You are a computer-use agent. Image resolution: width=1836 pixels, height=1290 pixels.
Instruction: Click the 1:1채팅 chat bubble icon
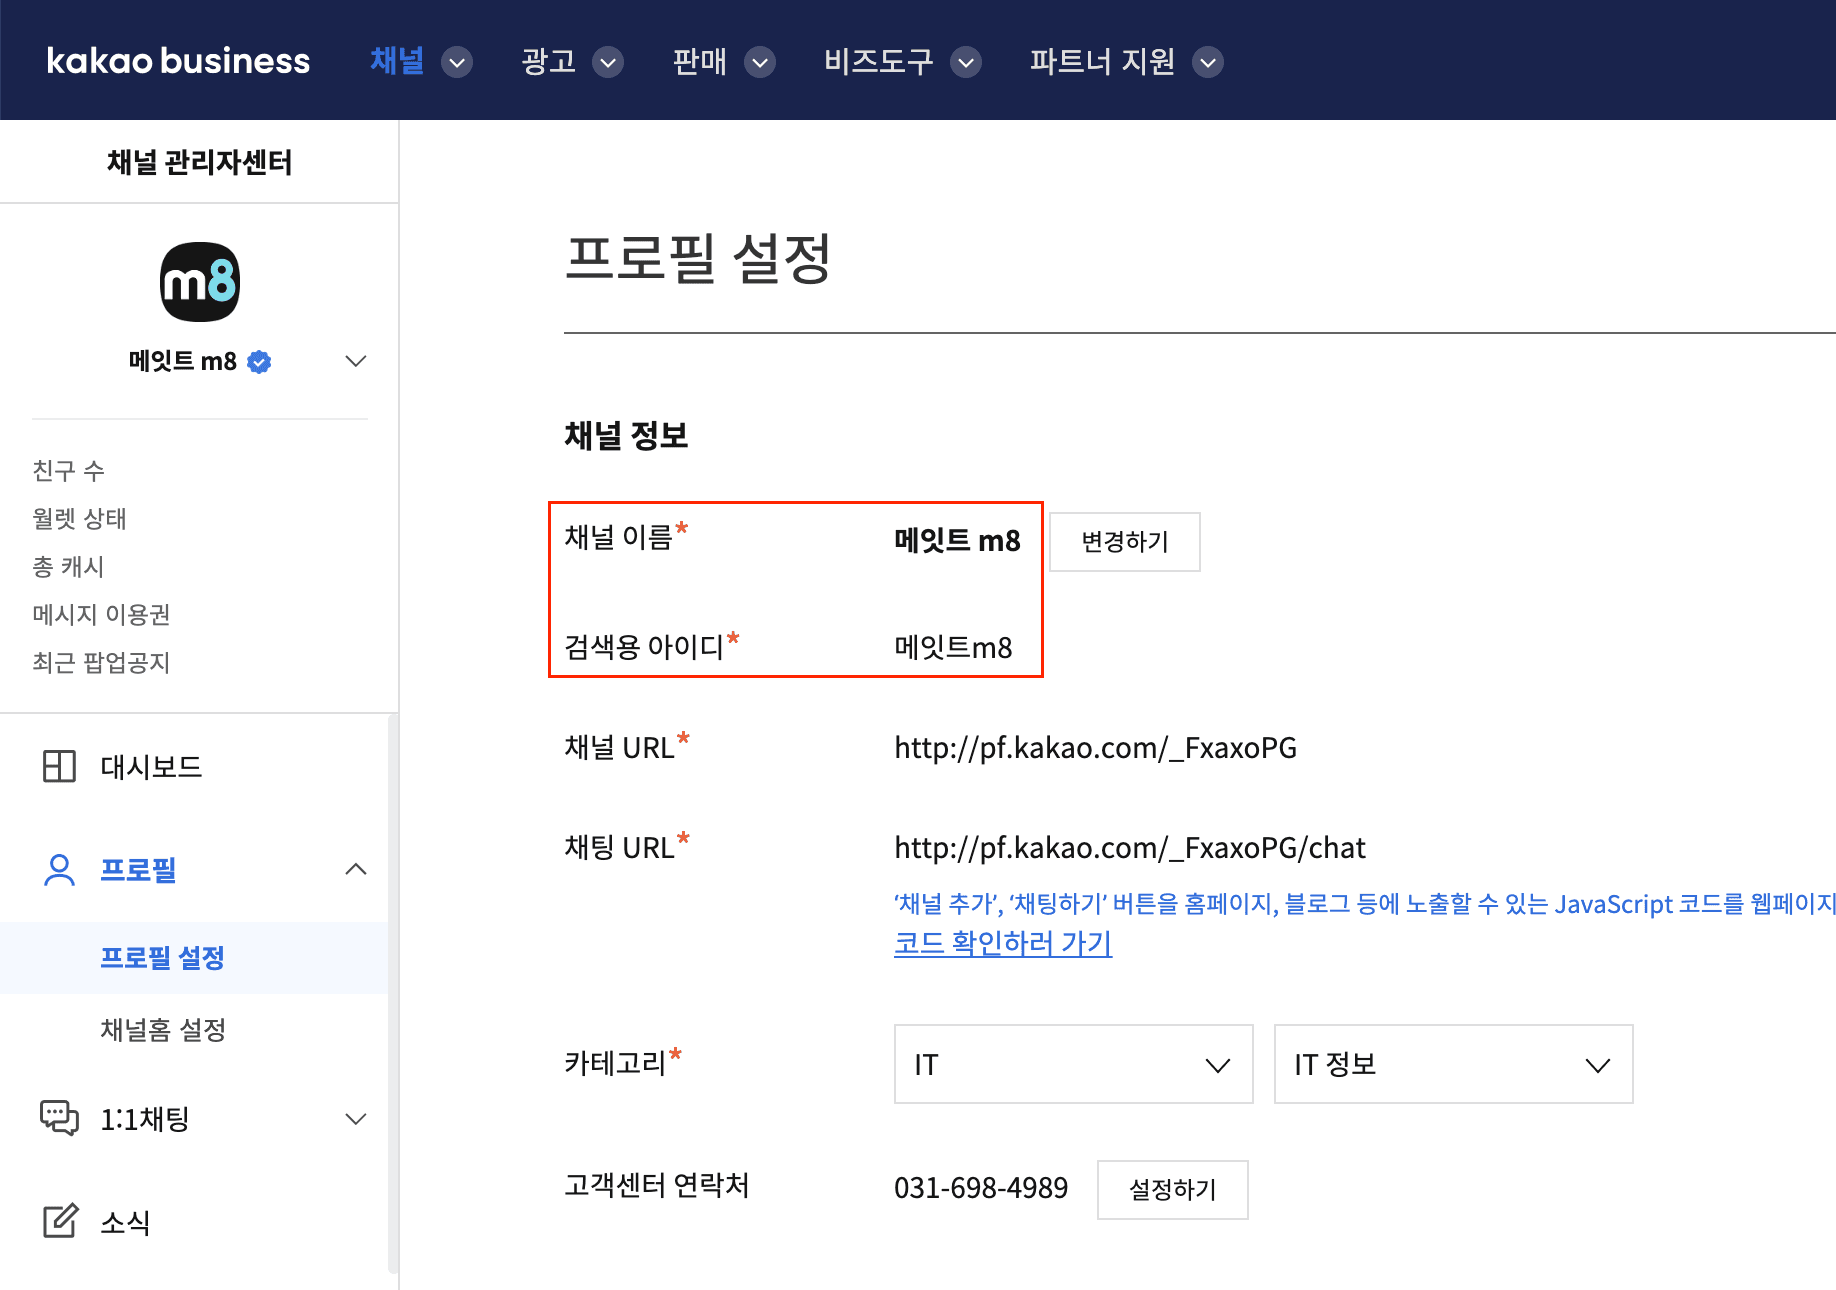[59, 1118]
